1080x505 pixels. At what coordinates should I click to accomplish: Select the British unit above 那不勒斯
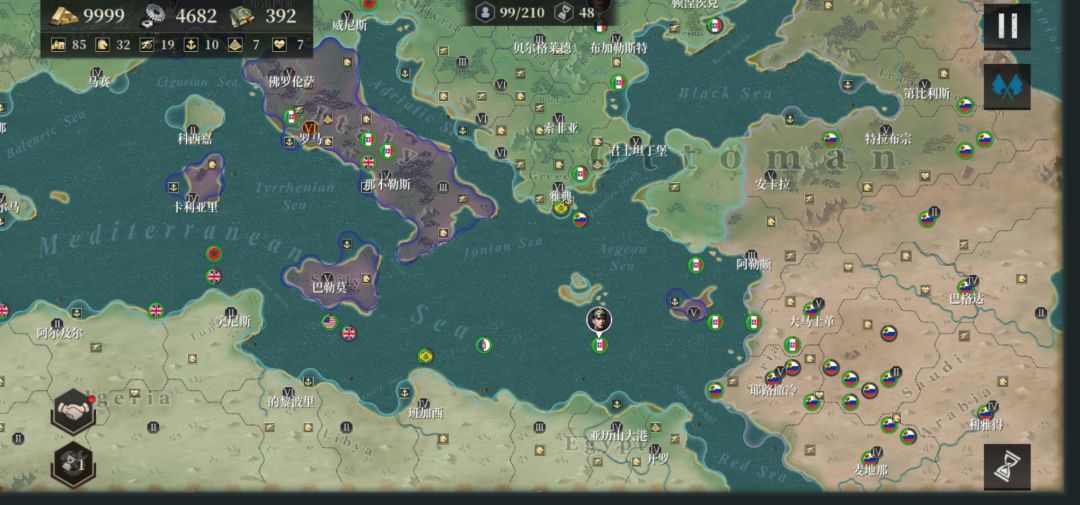pyautogui.click(x=369, y=163)
